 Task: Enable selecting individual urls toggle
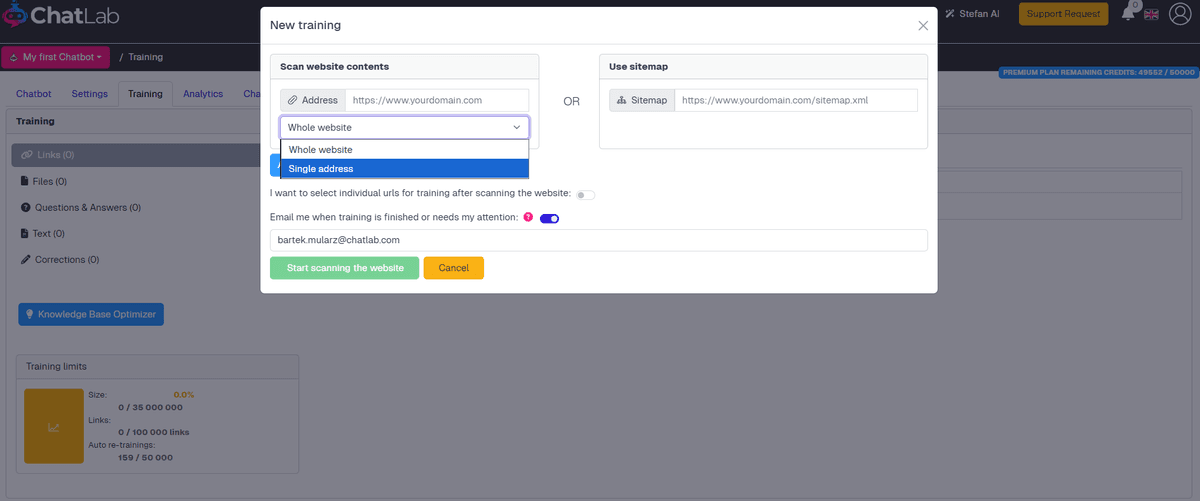[585, 194]
